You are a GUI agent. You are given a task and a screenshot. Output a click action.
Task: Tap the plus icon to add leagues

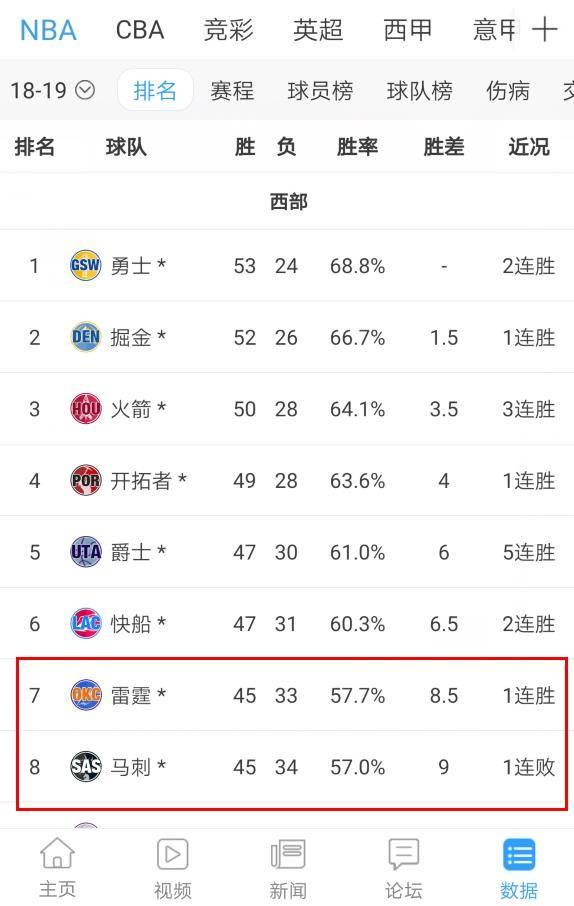[x=544, y=29]
